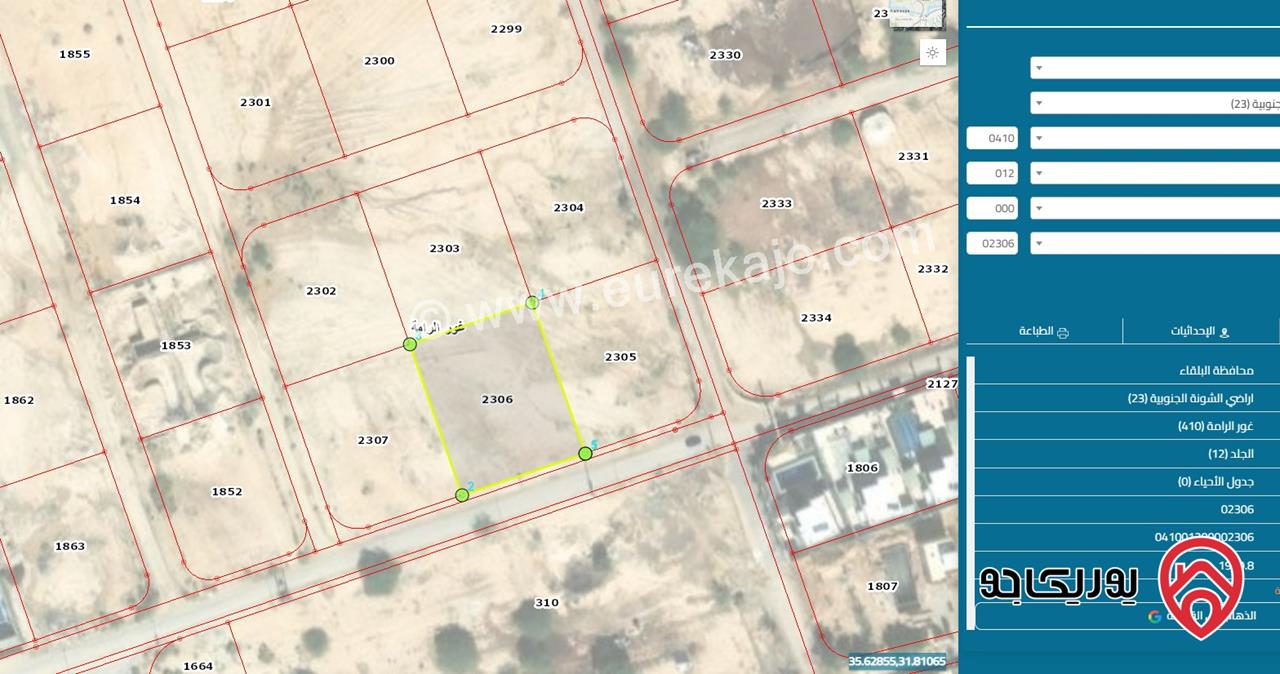The width and height of the screenshot is (1280, 674).
Task: Open the الإحداثيات coordinates tab
Action: [1200, 331]
